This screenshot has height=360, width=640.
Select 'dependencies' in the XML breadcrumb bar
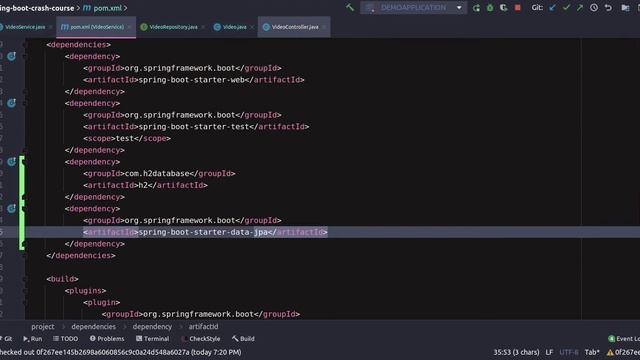click(x=93, y=327)
